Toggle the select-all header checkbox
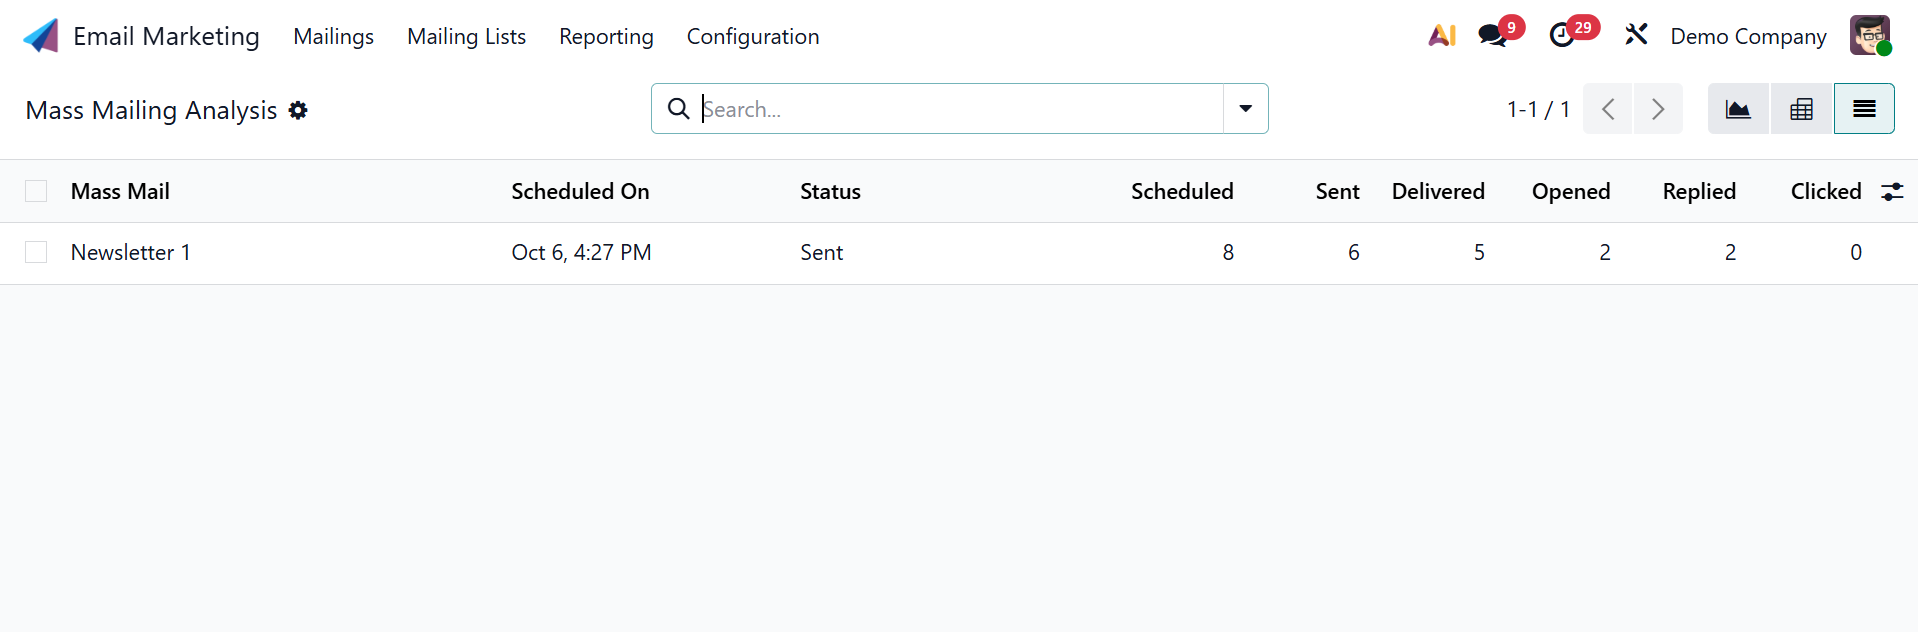 [x=36, y=191]
